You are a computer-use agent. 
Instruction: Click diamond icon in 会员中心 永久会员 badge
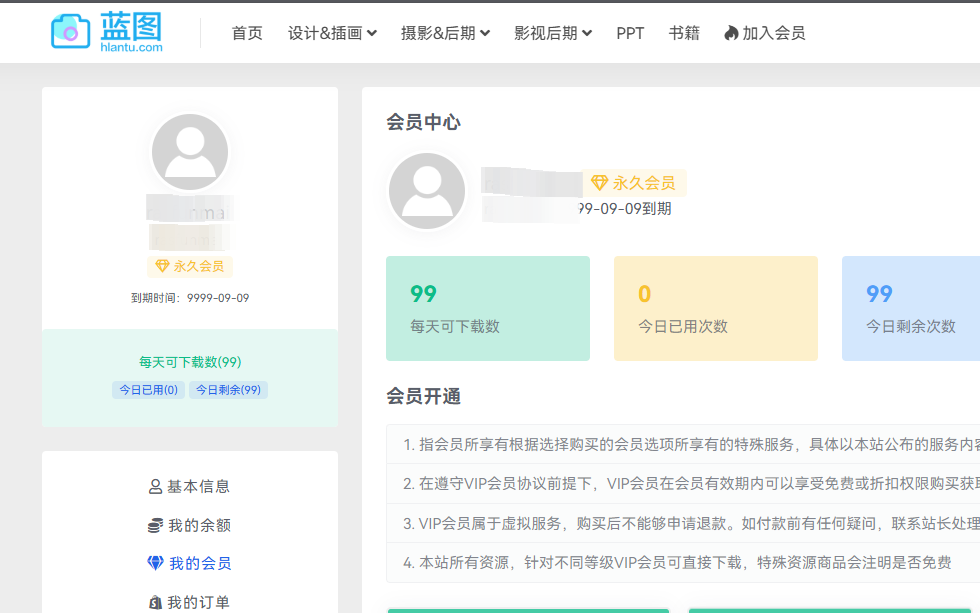(x=599, y=182)
